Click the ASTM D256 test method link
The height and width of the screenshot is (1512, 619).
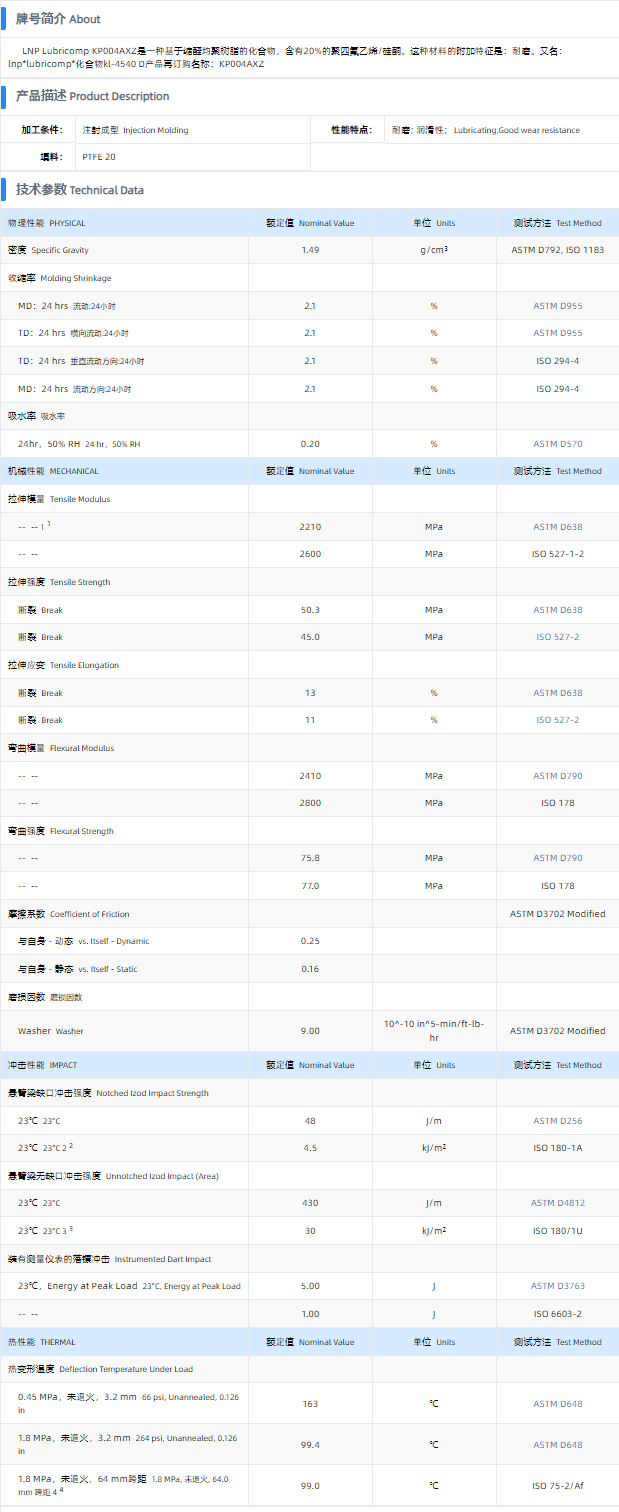click(557, 1121)
